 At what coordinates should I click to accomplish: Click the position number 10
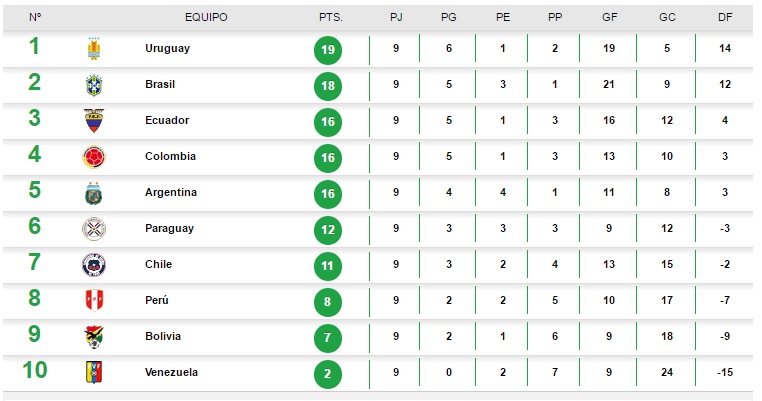35,370
